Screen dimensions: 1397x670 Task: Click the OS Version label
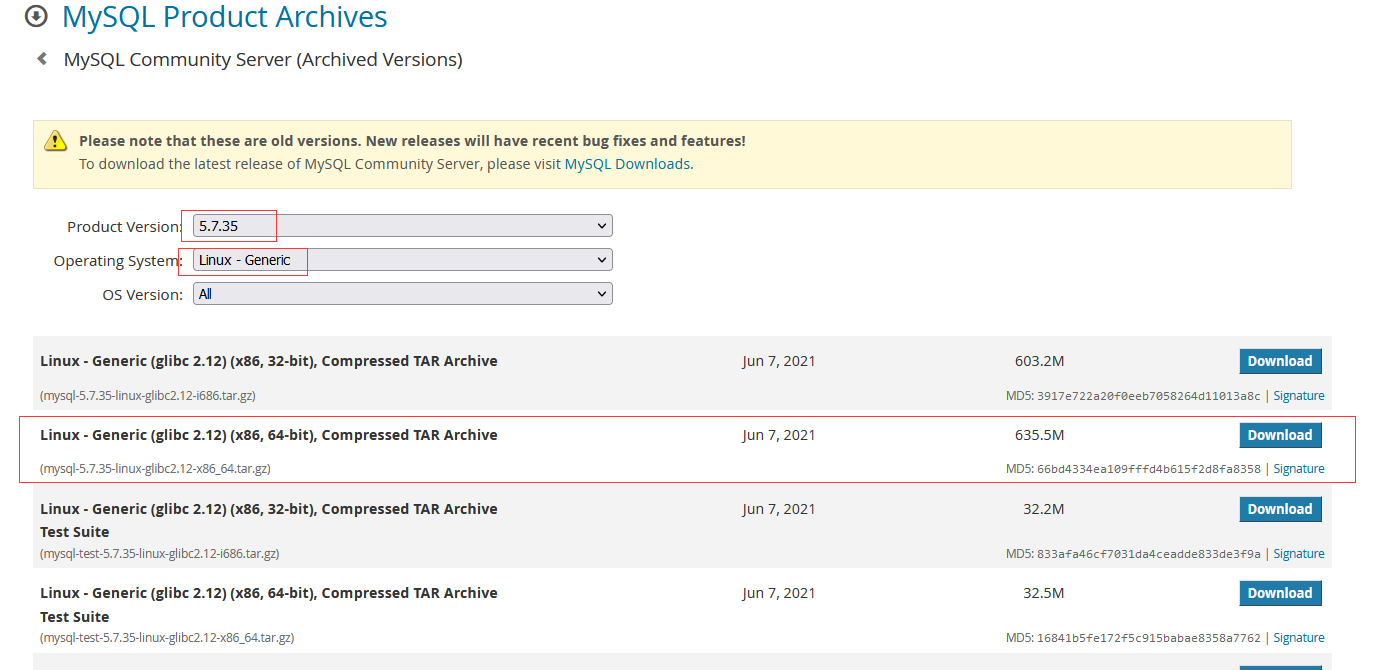pyautogui.click(x=143, y=295)
